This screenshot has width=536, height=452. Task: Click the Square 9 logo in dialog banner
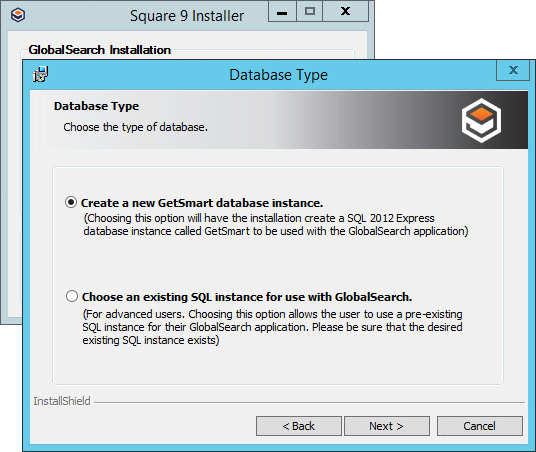(481, 120)
